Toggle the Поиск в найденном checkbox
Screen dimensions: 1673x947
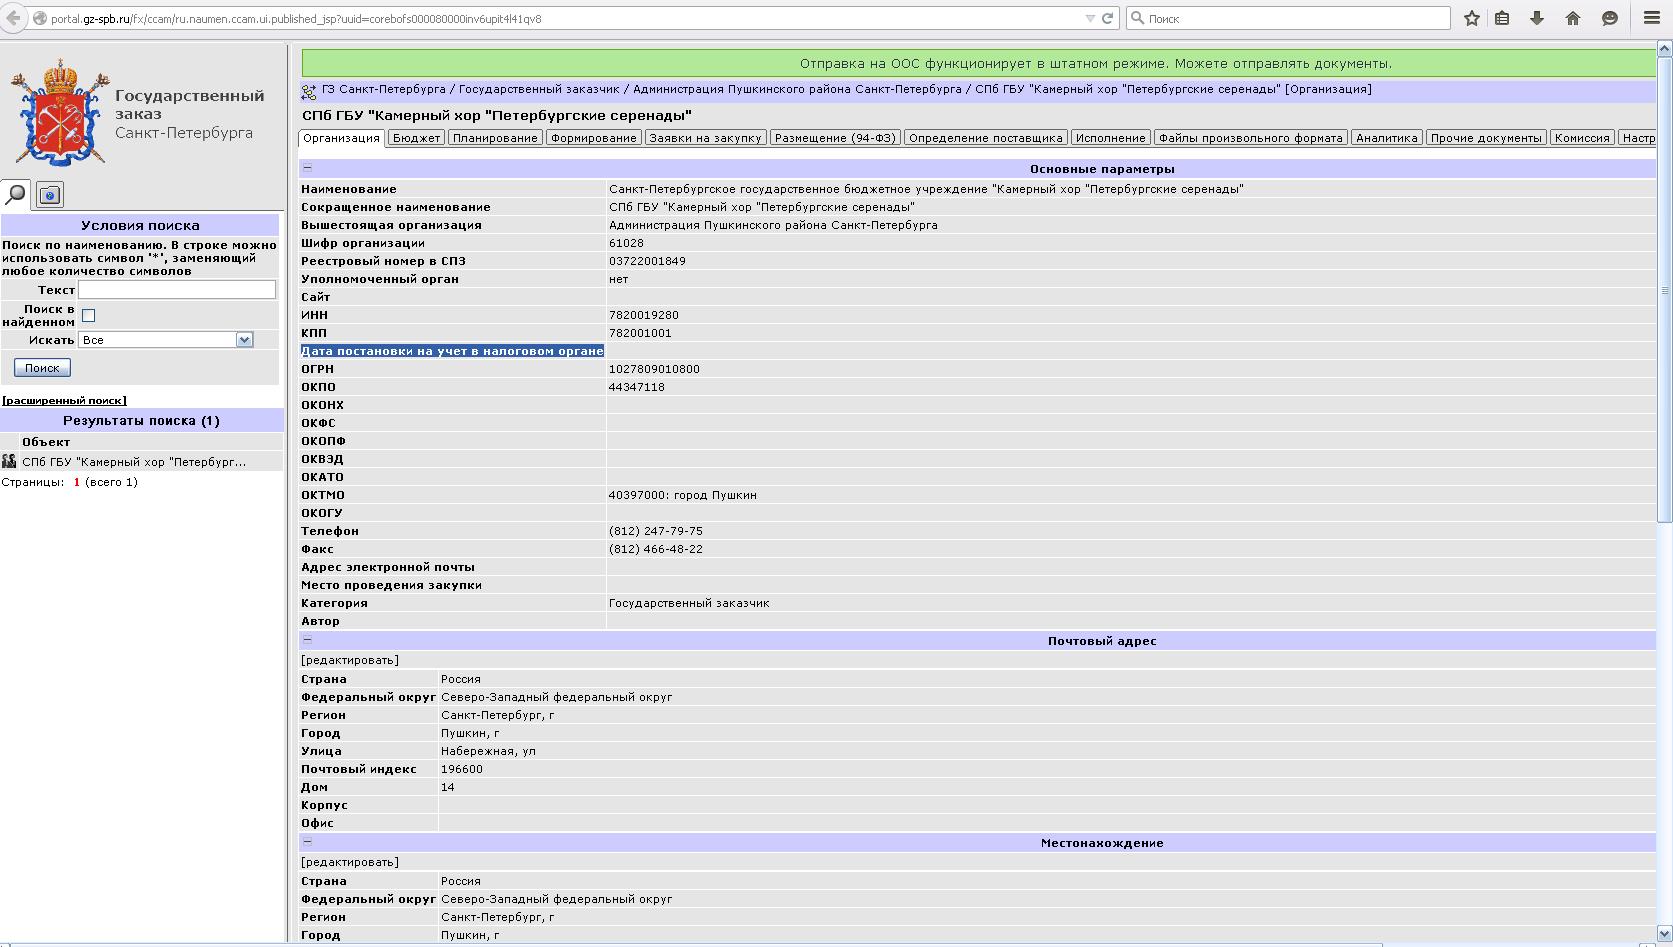coord(88,316)
